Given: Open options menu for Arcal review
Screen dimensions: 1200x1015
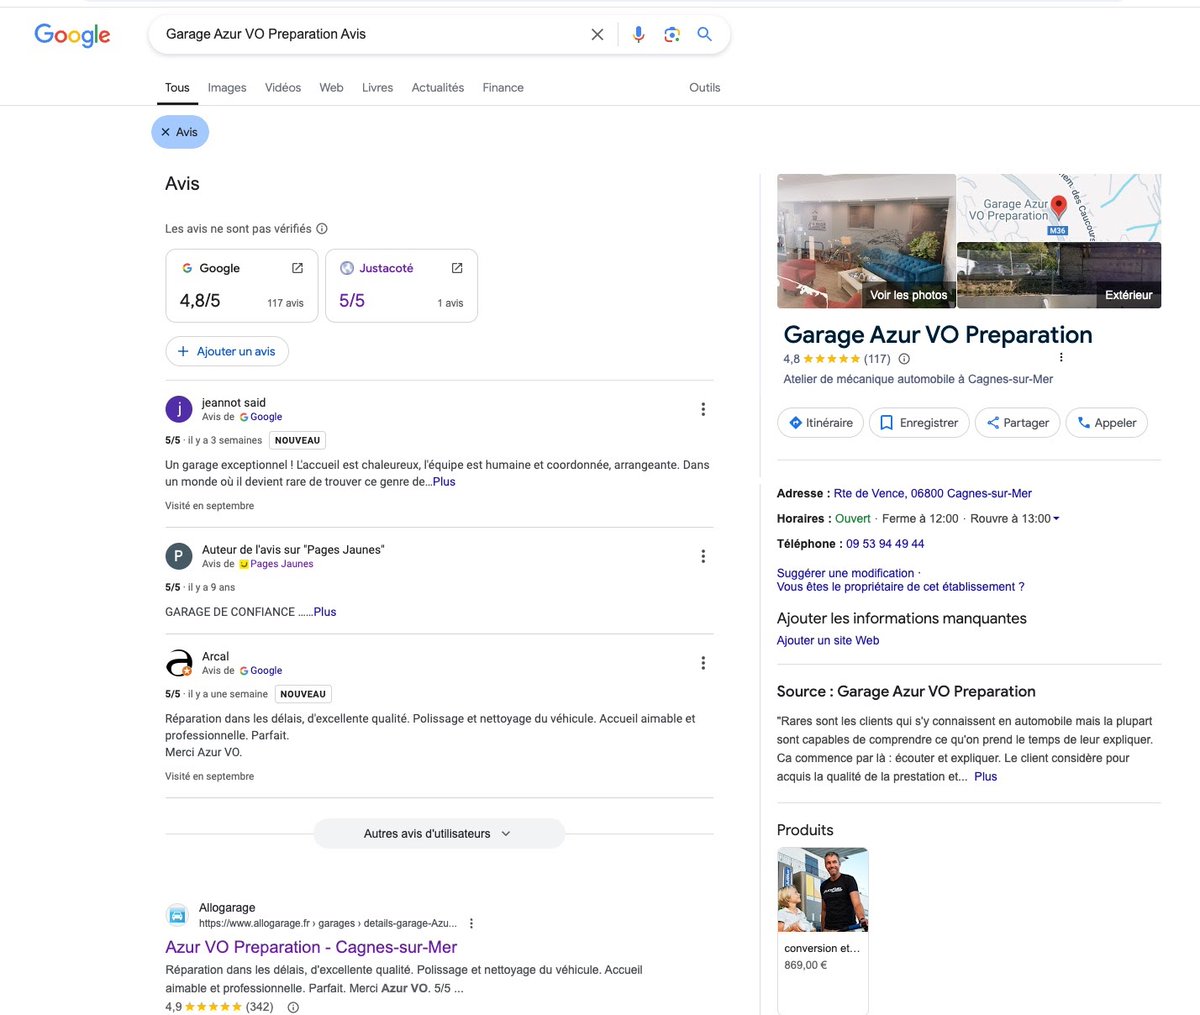Looking at the screenshot, I should [x=703, y=663].
